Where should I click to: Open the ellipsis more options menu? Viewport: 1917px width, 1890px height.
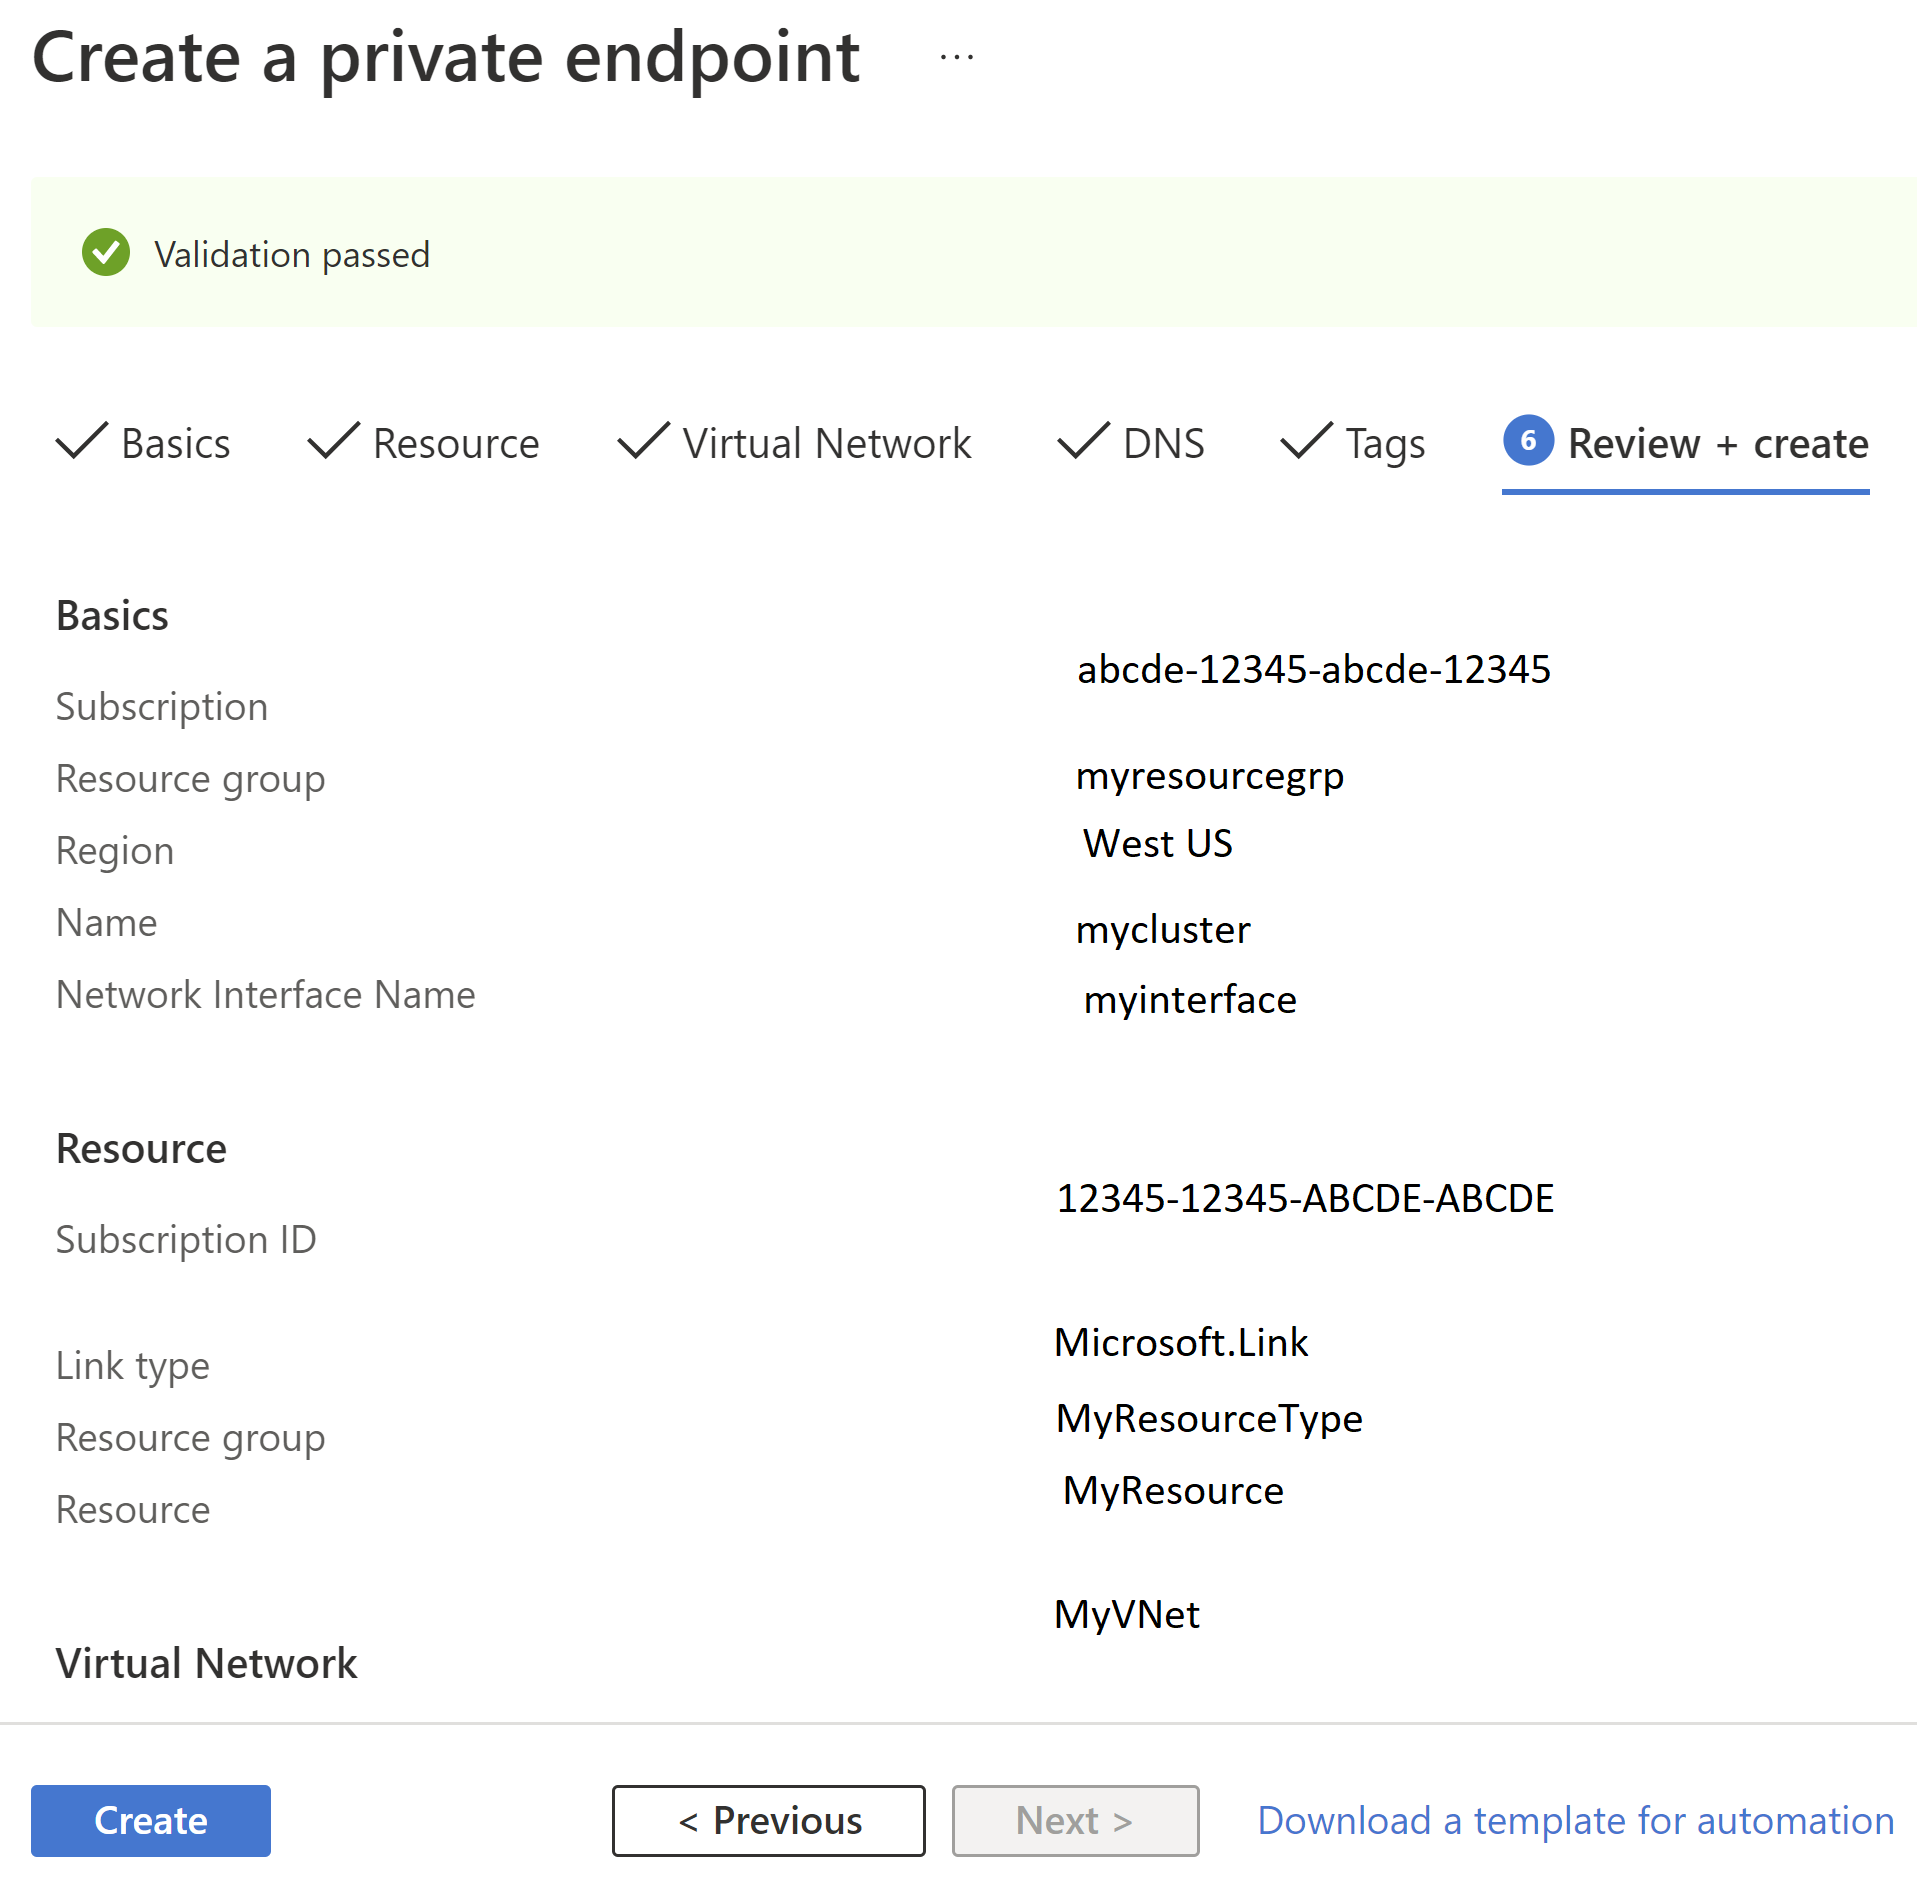[957, 58]
